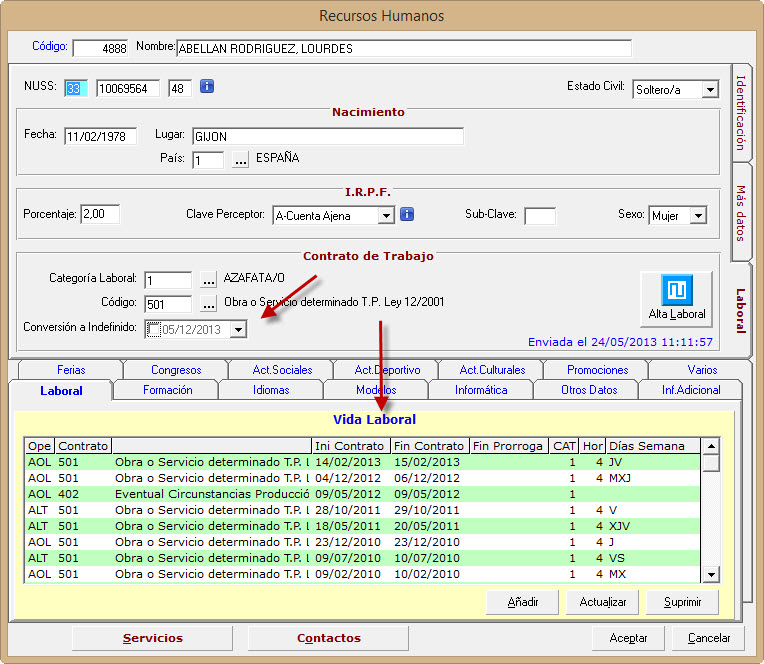
Task: Open Conversión a Indefinido date picker arrow
Action: pyautogui.click(x=238, y=329)
